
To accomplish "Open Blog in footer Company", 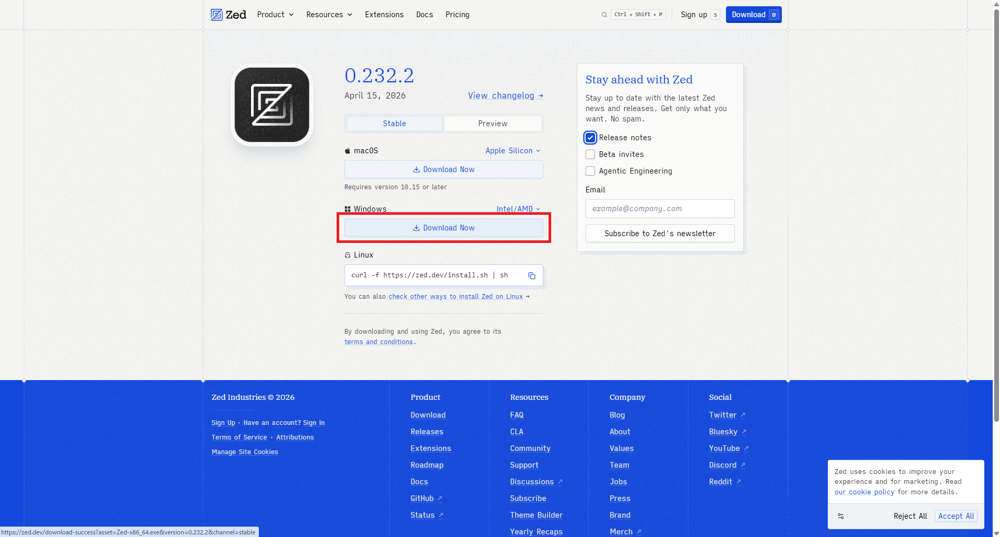I will click(617, 415).
